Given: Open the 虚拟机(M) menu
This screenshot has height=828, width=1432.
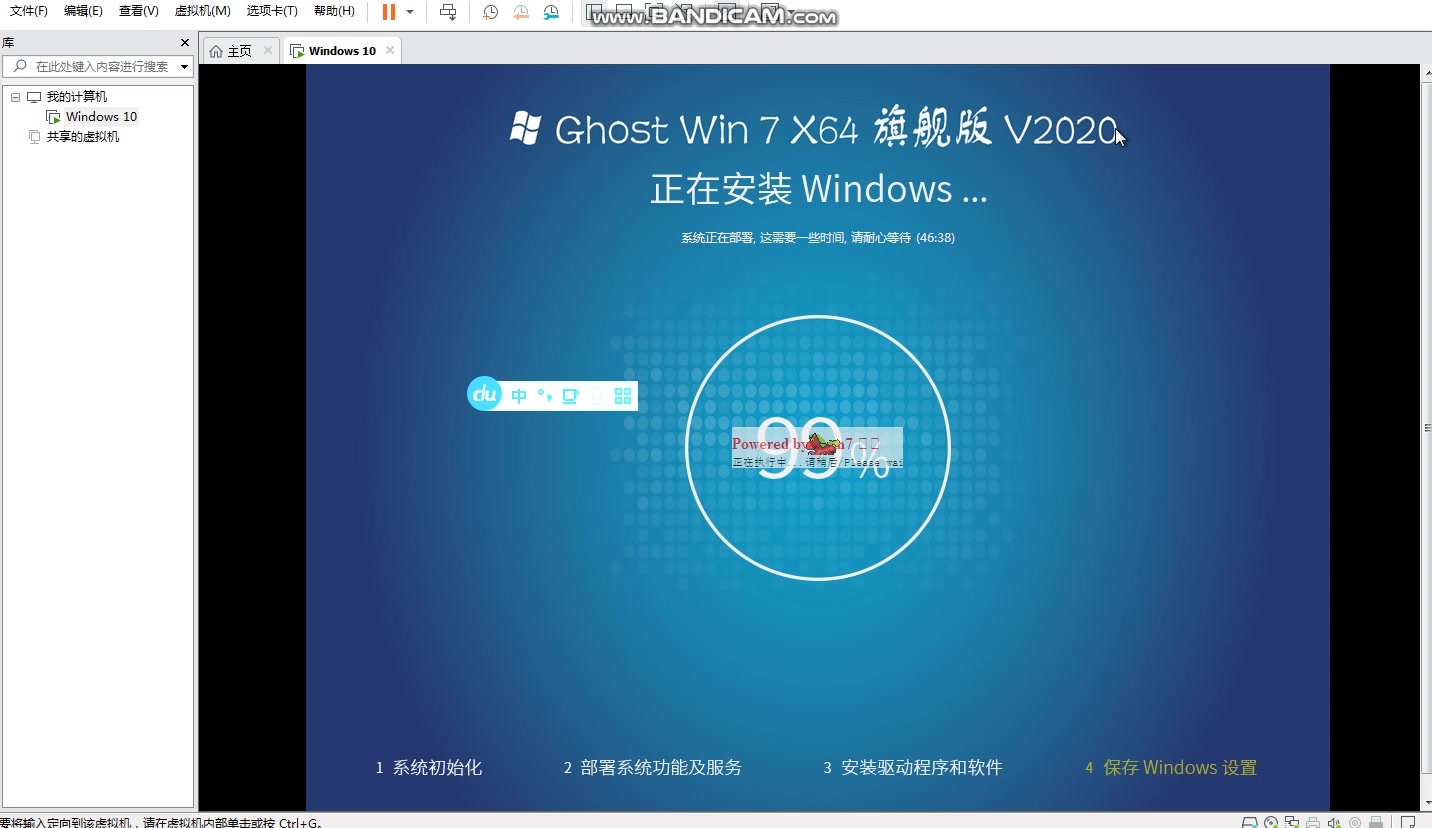Looking at the screenshot, I should pos(203,11).
